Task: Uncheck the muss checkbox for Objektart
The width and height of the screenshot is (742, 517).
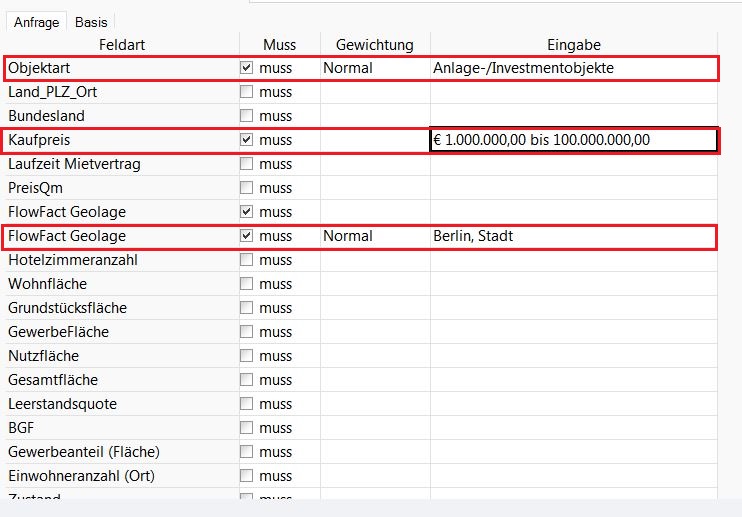Action: 247,68
